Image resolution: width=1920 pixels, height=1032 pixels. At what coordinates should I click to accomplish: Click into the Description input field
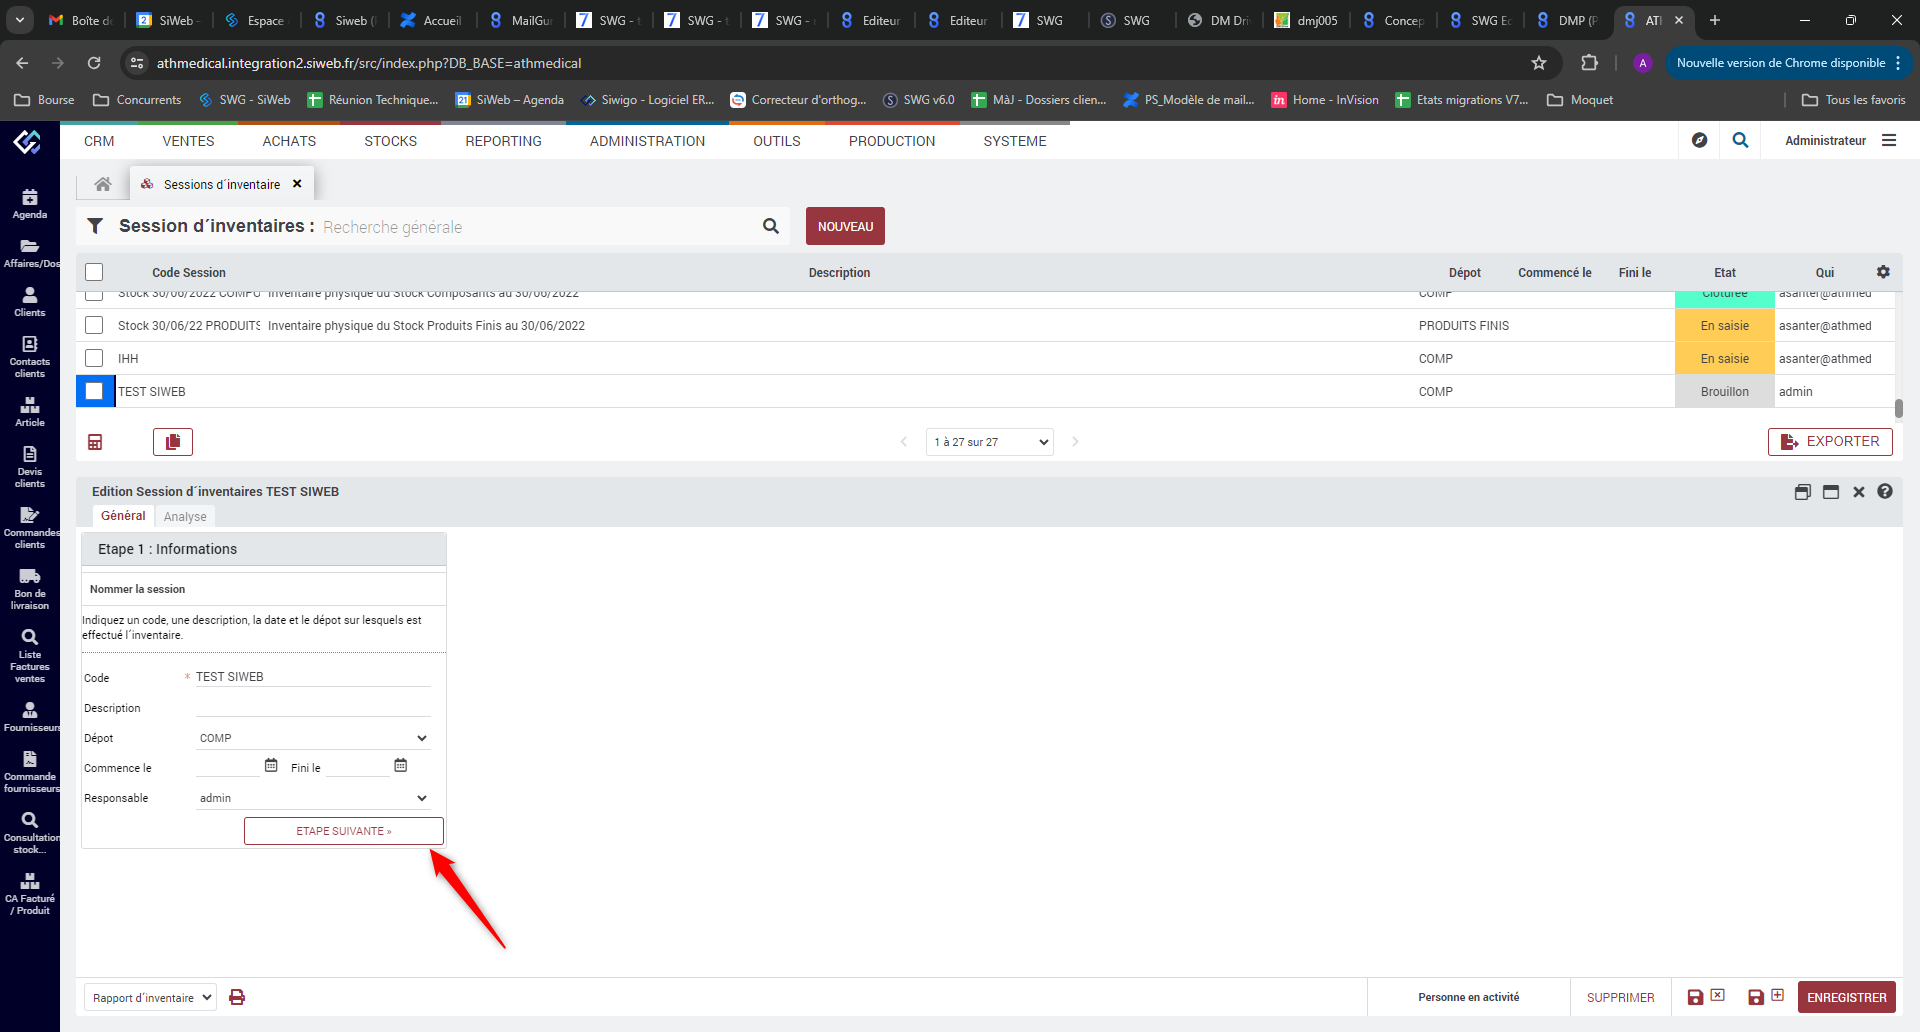[x=313, y=708]
